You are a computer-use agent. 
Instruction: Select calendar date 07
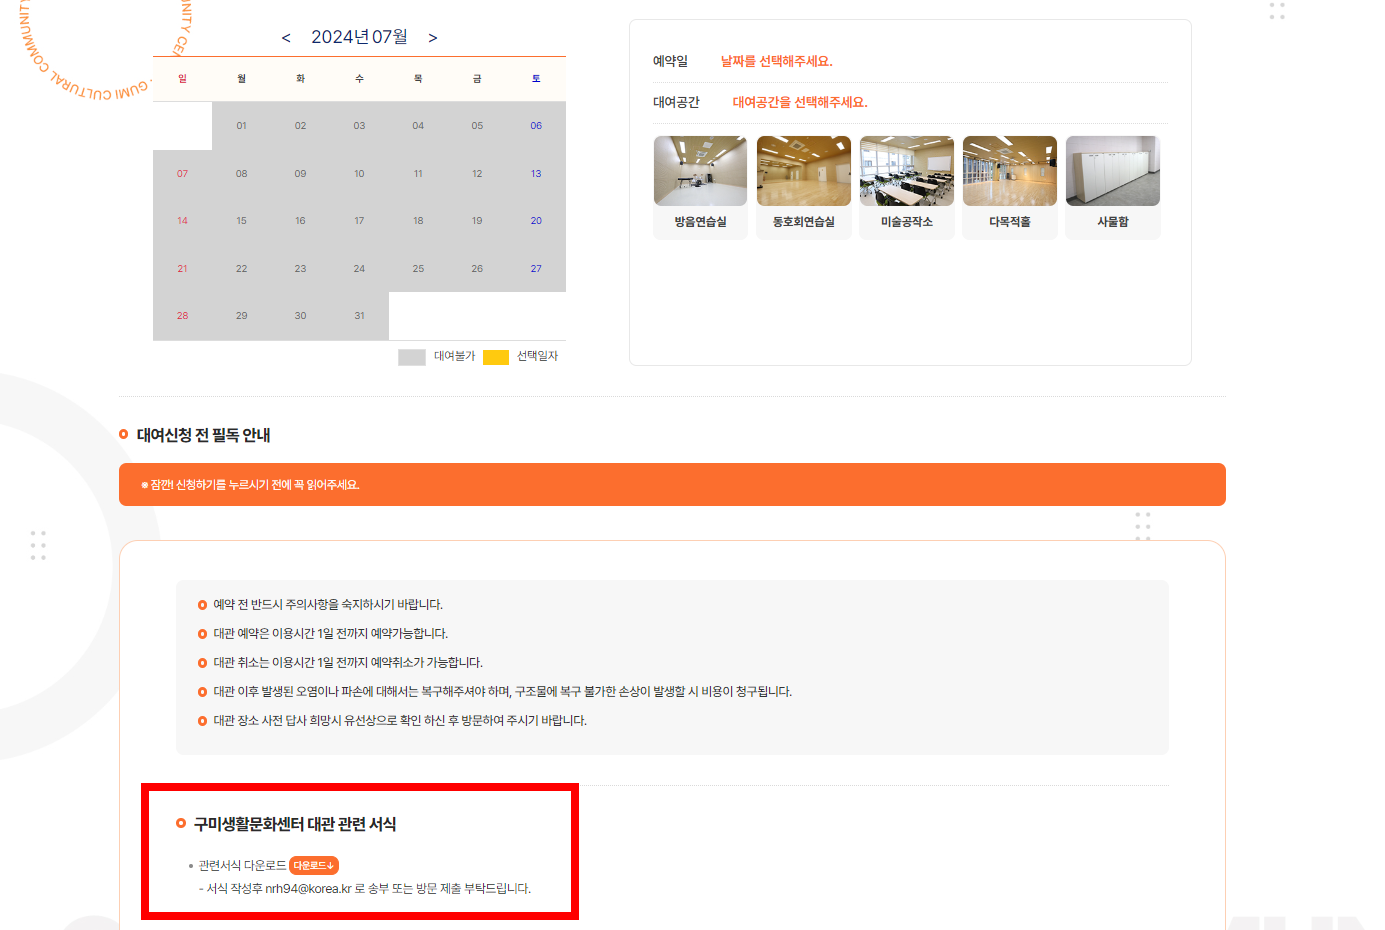click(182, 174)
